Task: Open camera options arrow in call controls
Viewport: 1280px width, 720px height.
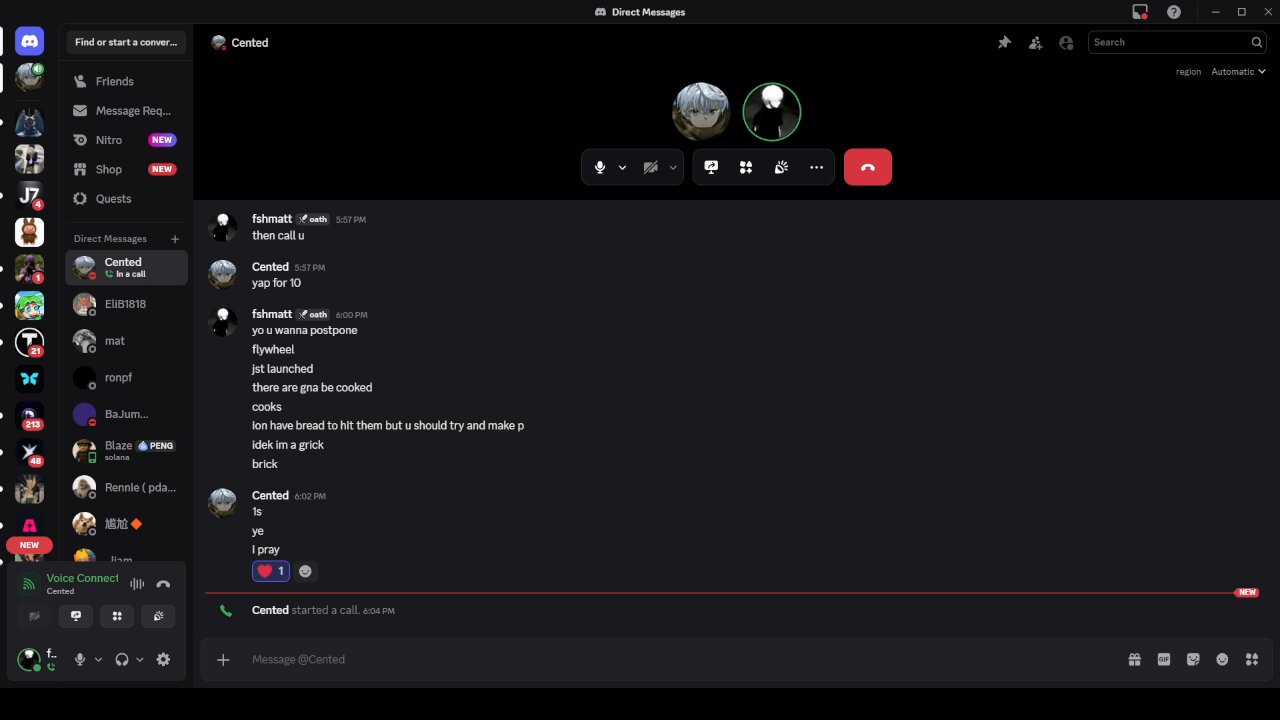Action: point(673,167)
